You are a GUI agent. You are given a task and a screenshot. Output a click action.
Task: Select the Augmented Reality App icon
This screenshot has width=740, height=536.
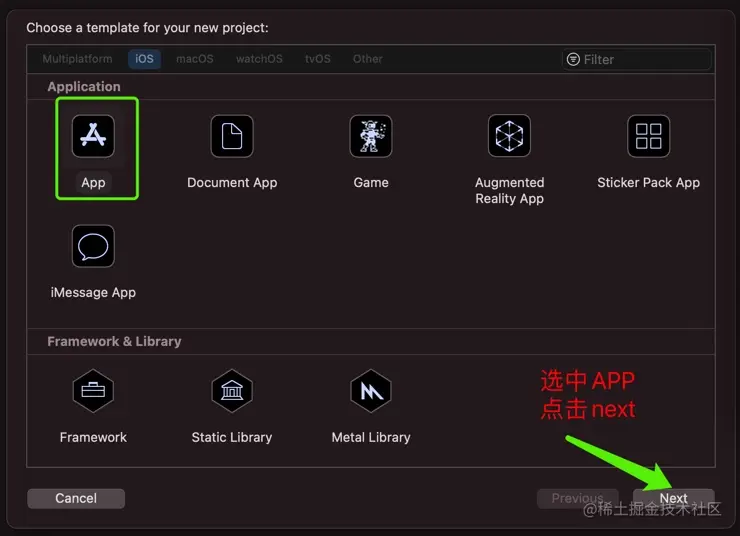coord(509,136)
